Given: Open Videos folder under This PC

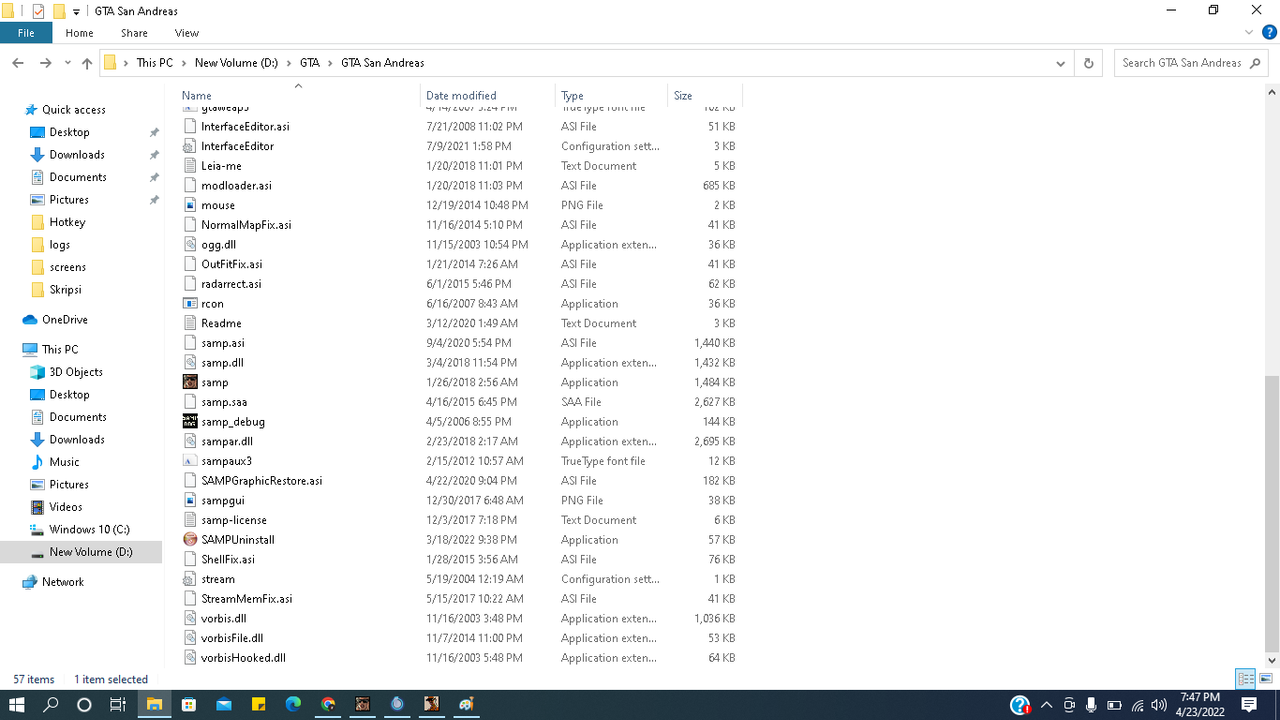Looking at the screenshot, I should pyautogui.click(x=66, y=507).
